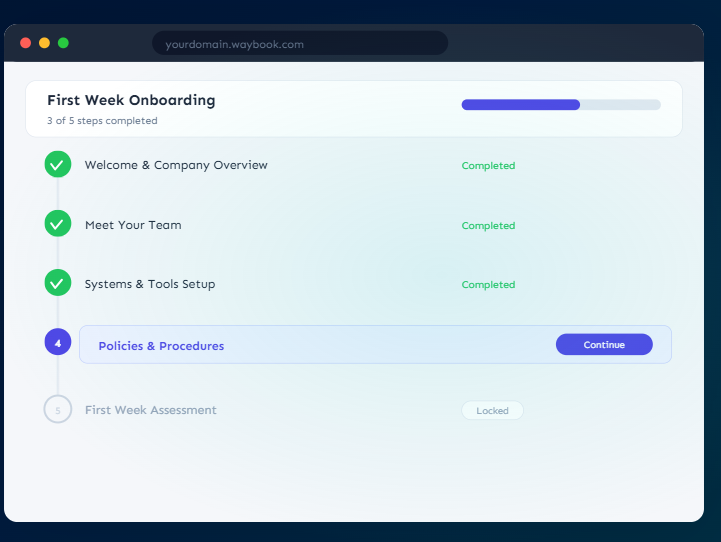Image resolution: width=721 pixels, height=542 pixels.
Task: Close the window with the red button
Action: pyautogui.click(x=26, y=43)
